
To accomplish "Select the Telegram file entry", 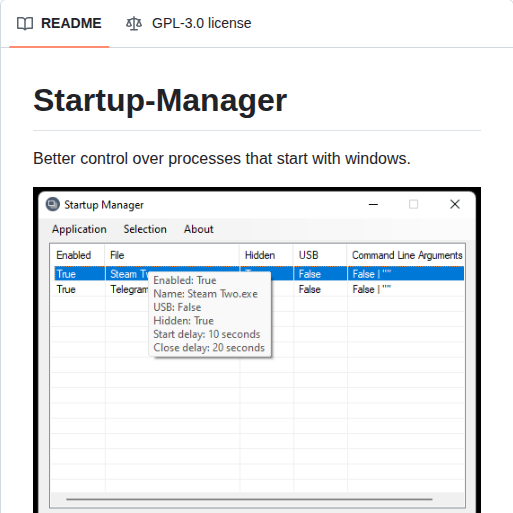I will (x=129, y=289).
